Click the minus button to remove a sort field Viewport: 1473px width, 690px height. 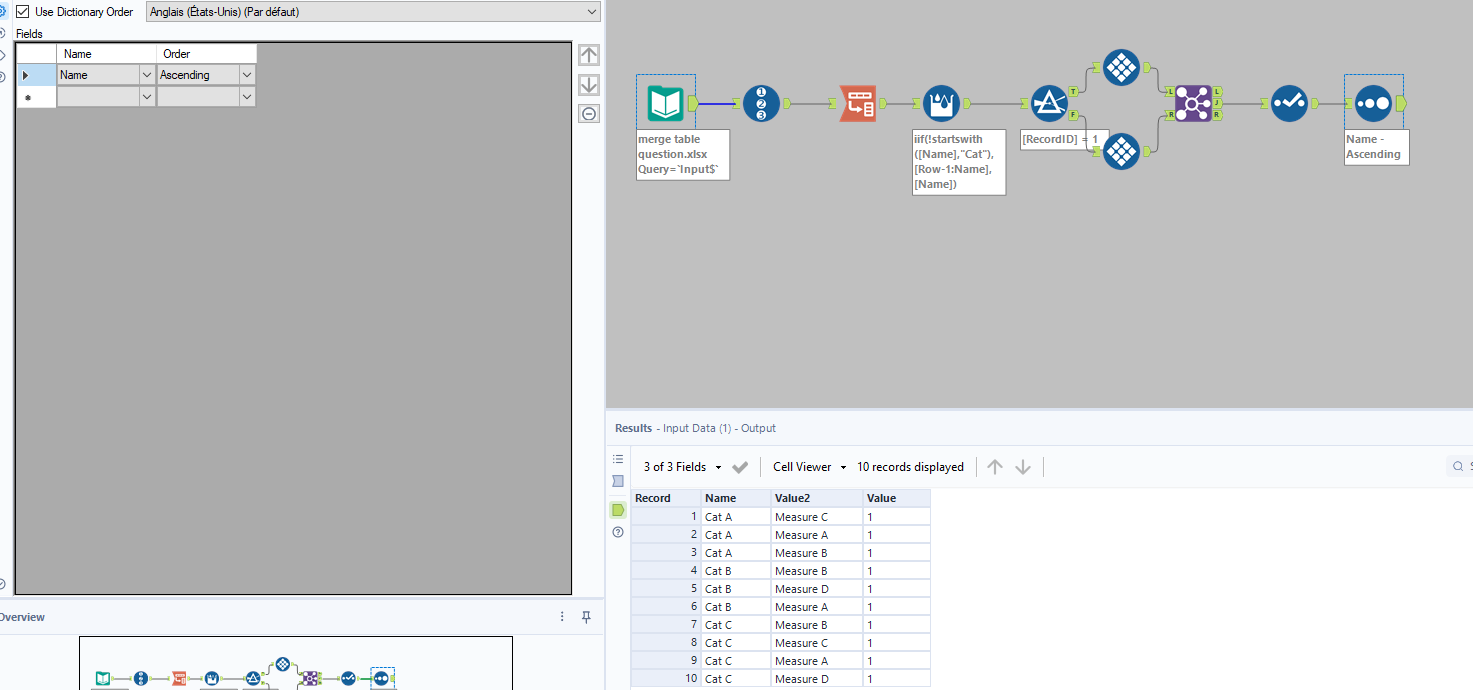click(x=589, y=113)
